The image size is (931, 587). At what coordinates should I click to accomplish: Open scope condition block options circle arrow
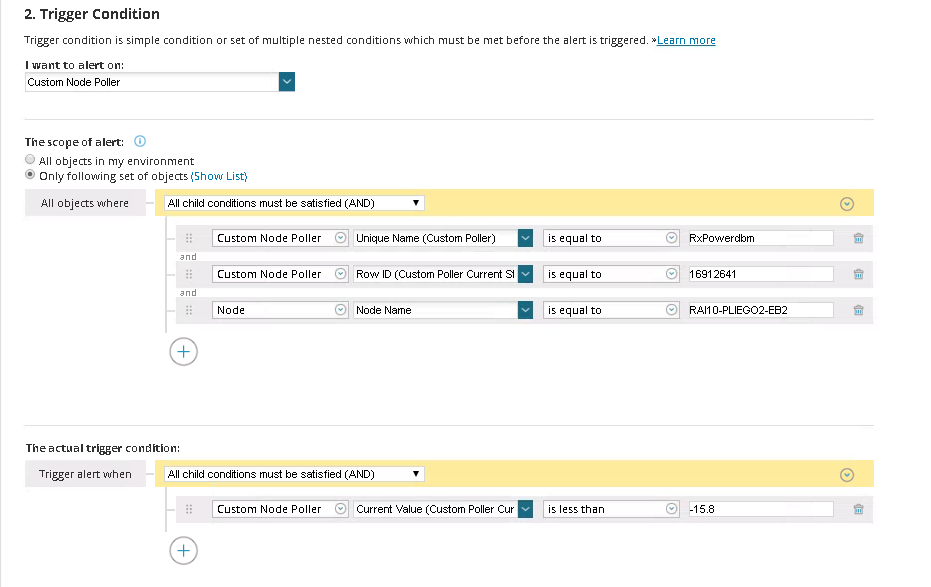click(847, 204)
